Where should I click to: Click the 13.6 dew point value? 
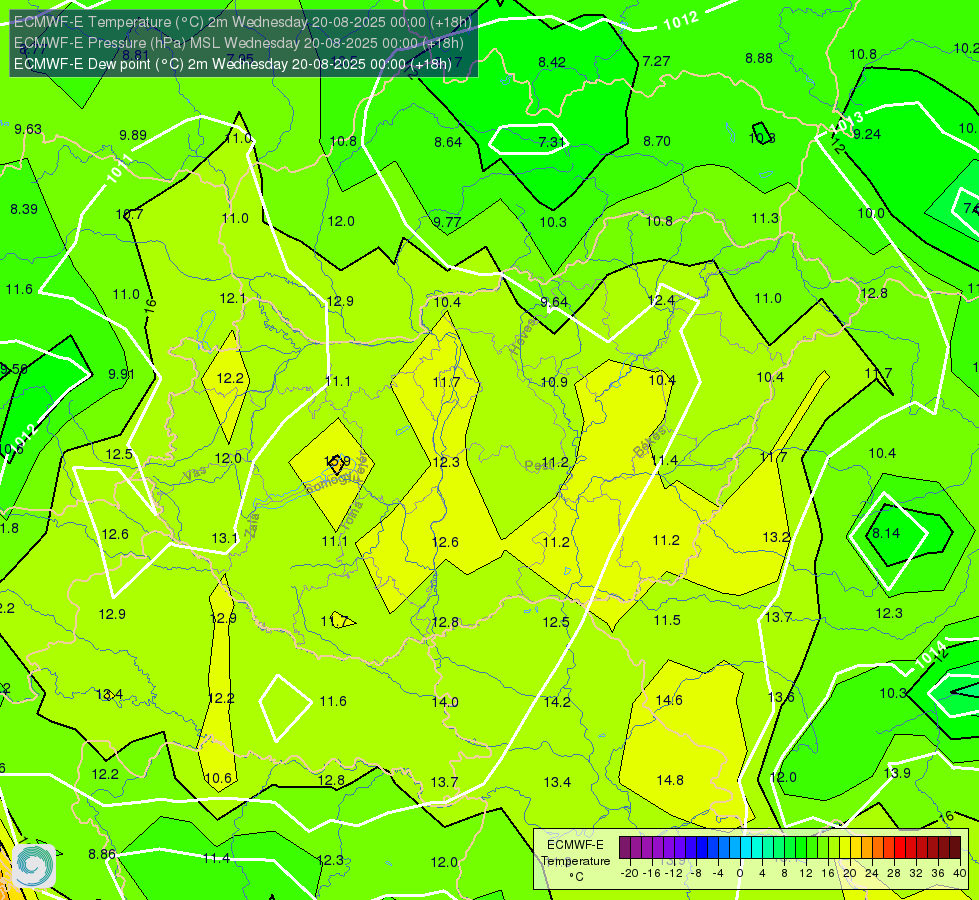[781, 697]
